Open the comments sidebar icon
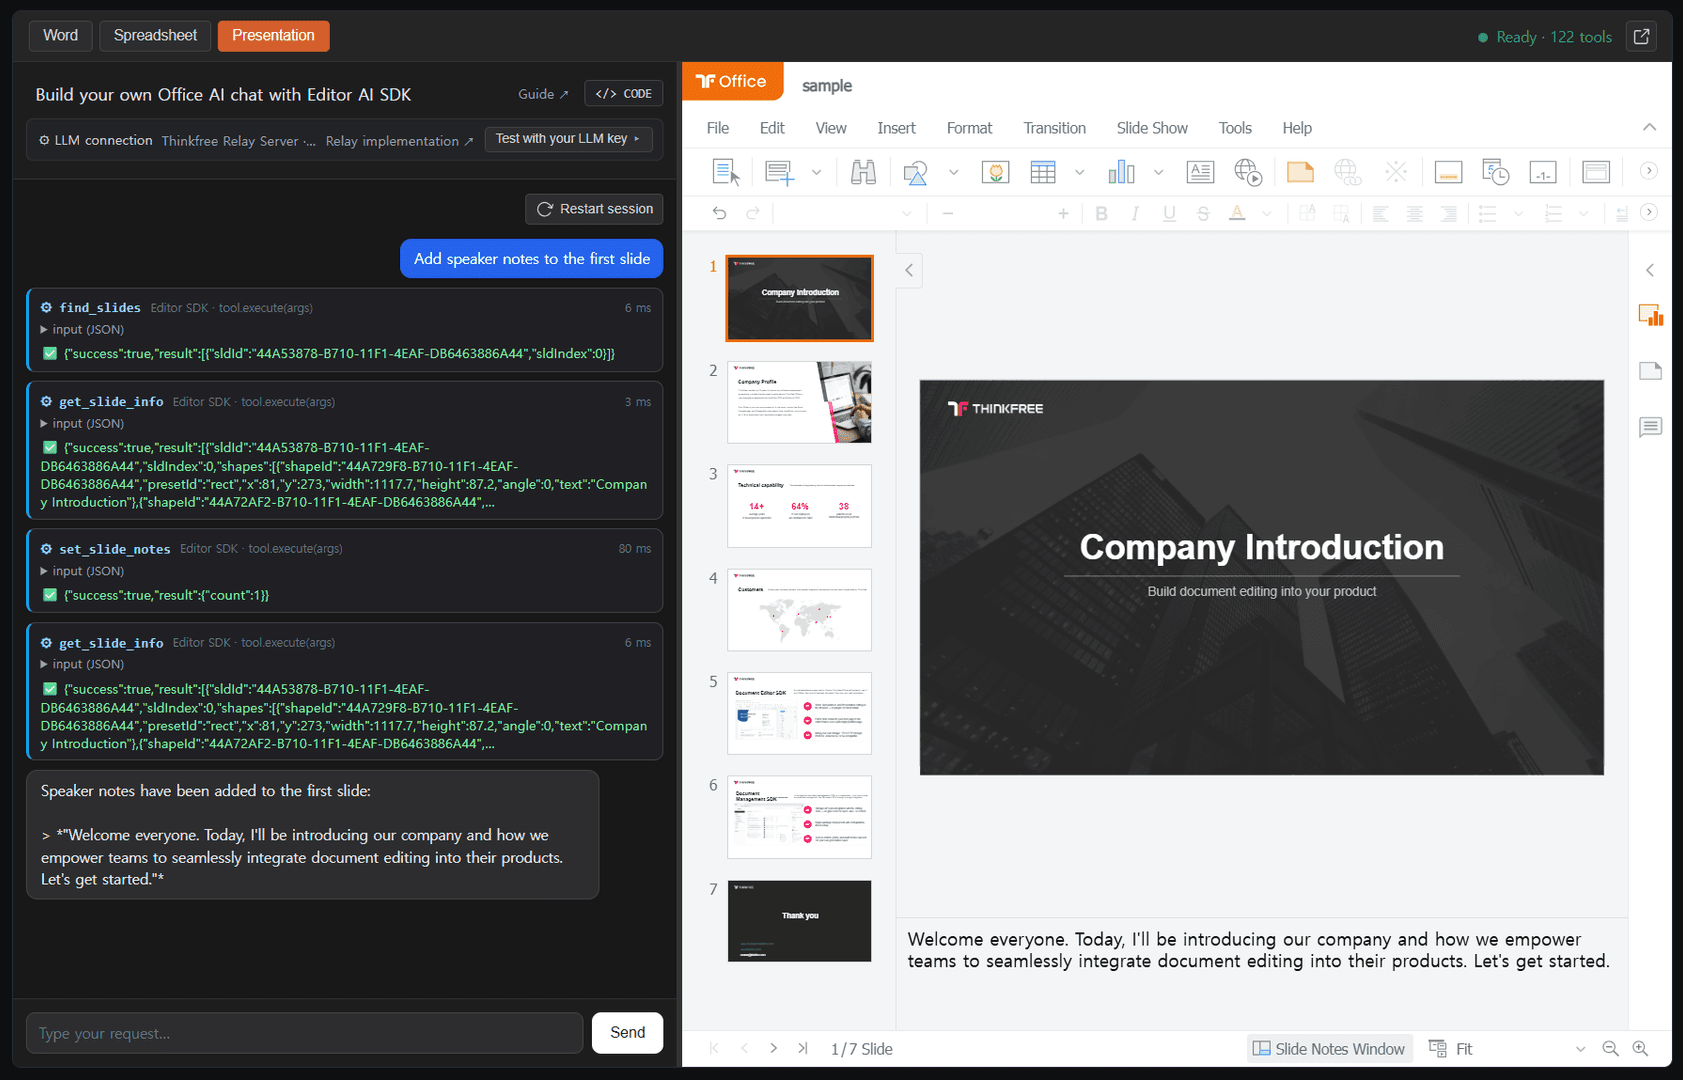1683x1080 pixels. click(x=1651, y=427)
